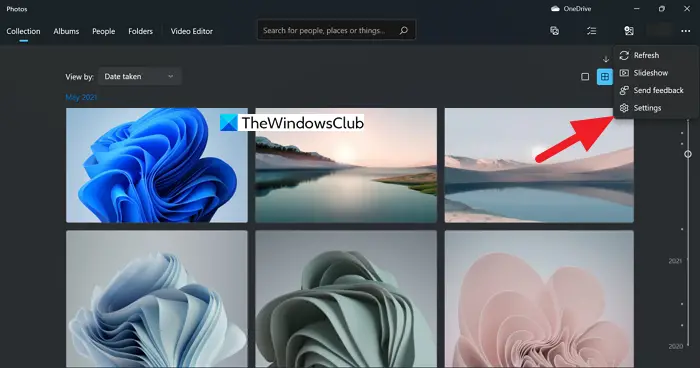700x368 pixels.
Task: Click the timeline scrubber circle handle
Action: pyautogui.click(x=688, y=154)
